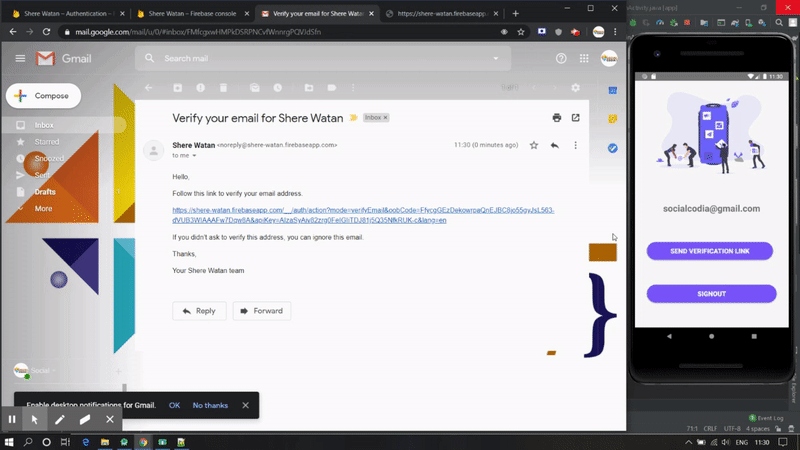Image resolution: width=800 pixels, height=450 pixels.
Task: Expand the More labels list
Action: (43, 209)
